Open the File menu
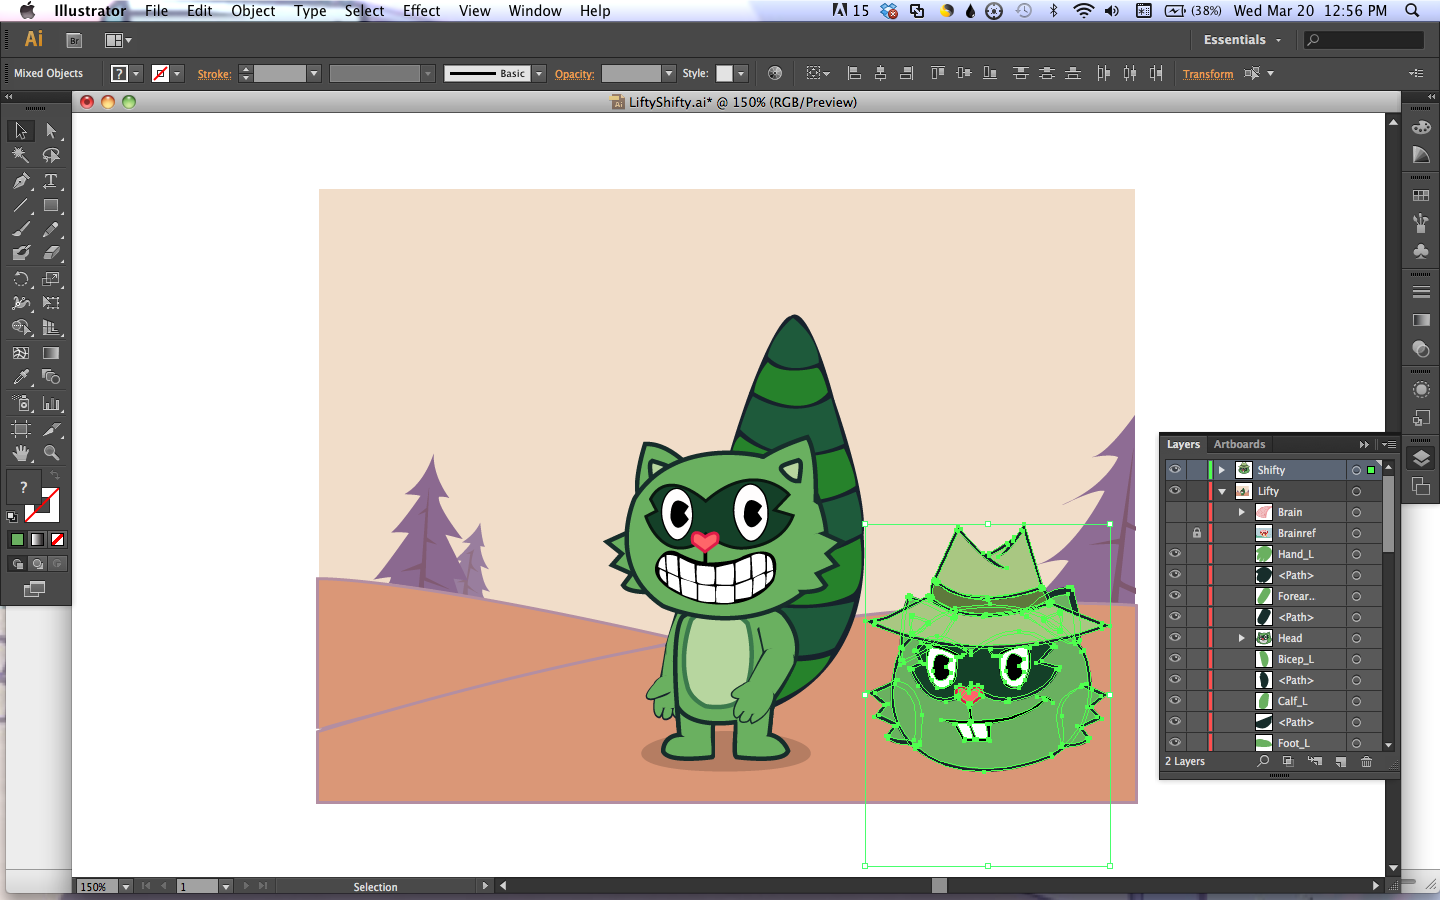The width and height of the screenshot is (1440, 900). point(156,11)
